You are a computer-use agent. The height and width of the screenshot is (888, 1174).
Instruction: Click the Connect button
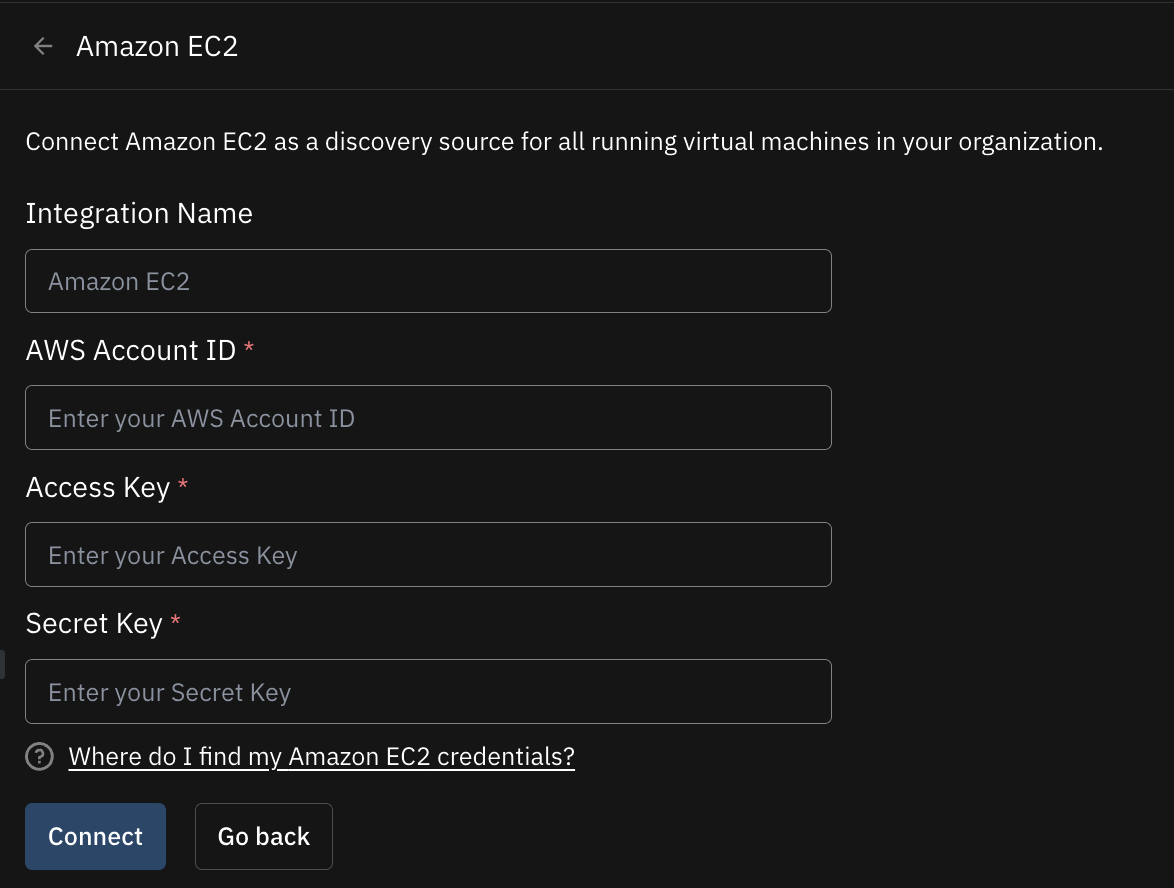coord(95,836)
